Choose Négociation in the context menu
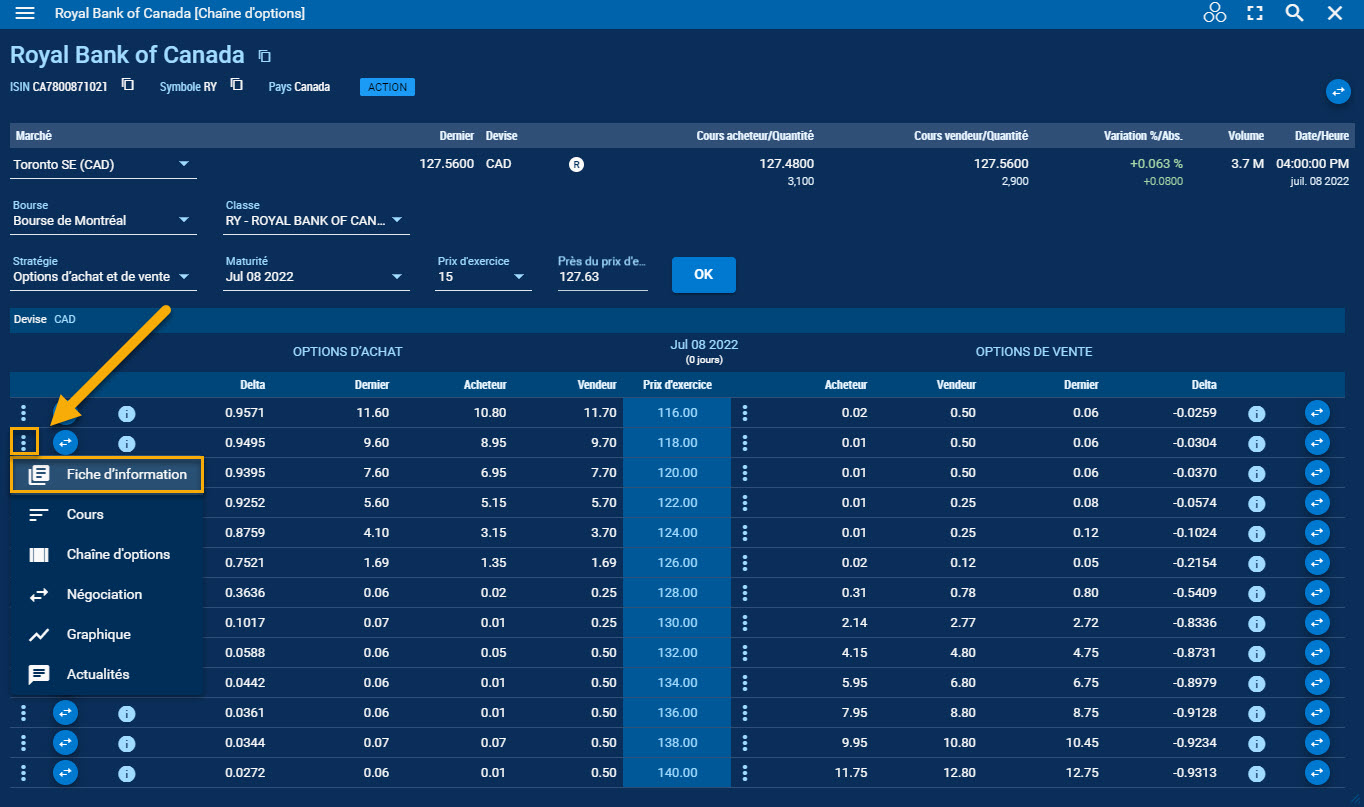Image resolution: width=1364 pixels, height=807 pixels. point(104,594)
